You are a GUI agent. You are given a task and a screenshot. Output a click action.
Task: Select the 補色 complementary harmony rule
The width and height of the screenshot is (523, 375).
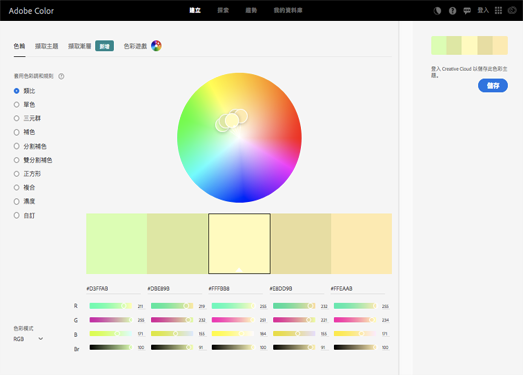pos(25,132)
